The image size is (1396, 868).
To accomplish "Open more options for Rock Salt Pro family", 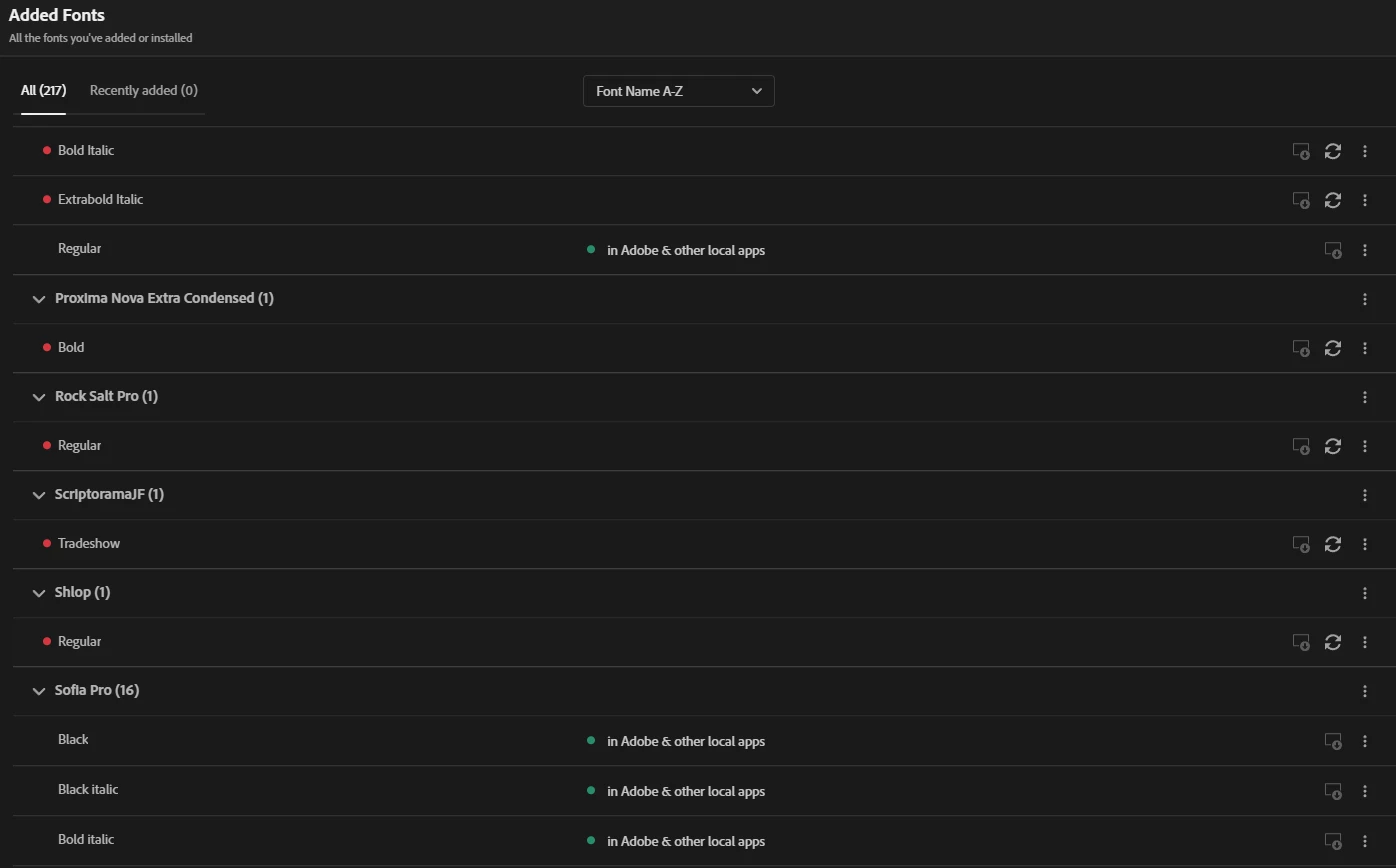I will click(x=1365, y=397).
